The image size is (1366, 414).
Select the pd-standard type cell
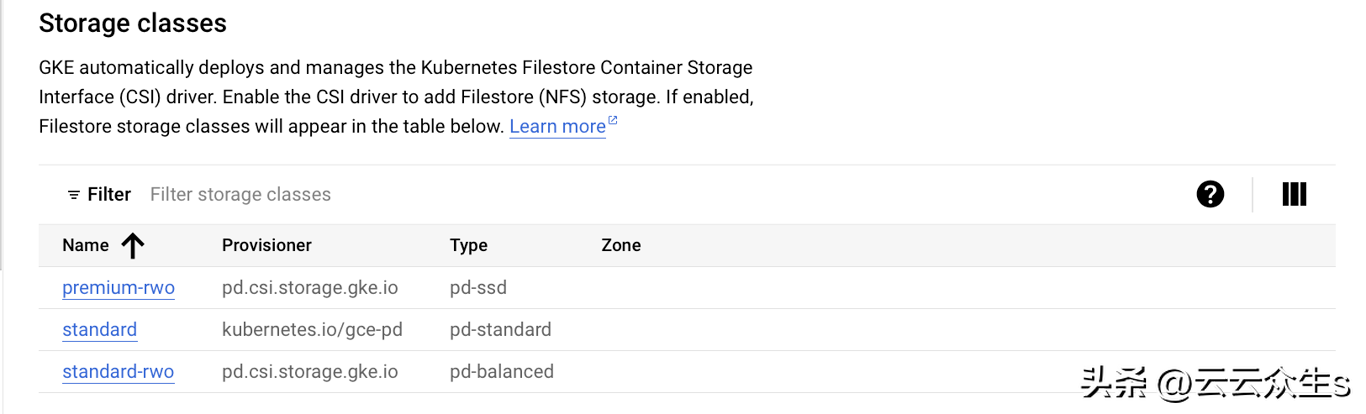click(500, 330)
